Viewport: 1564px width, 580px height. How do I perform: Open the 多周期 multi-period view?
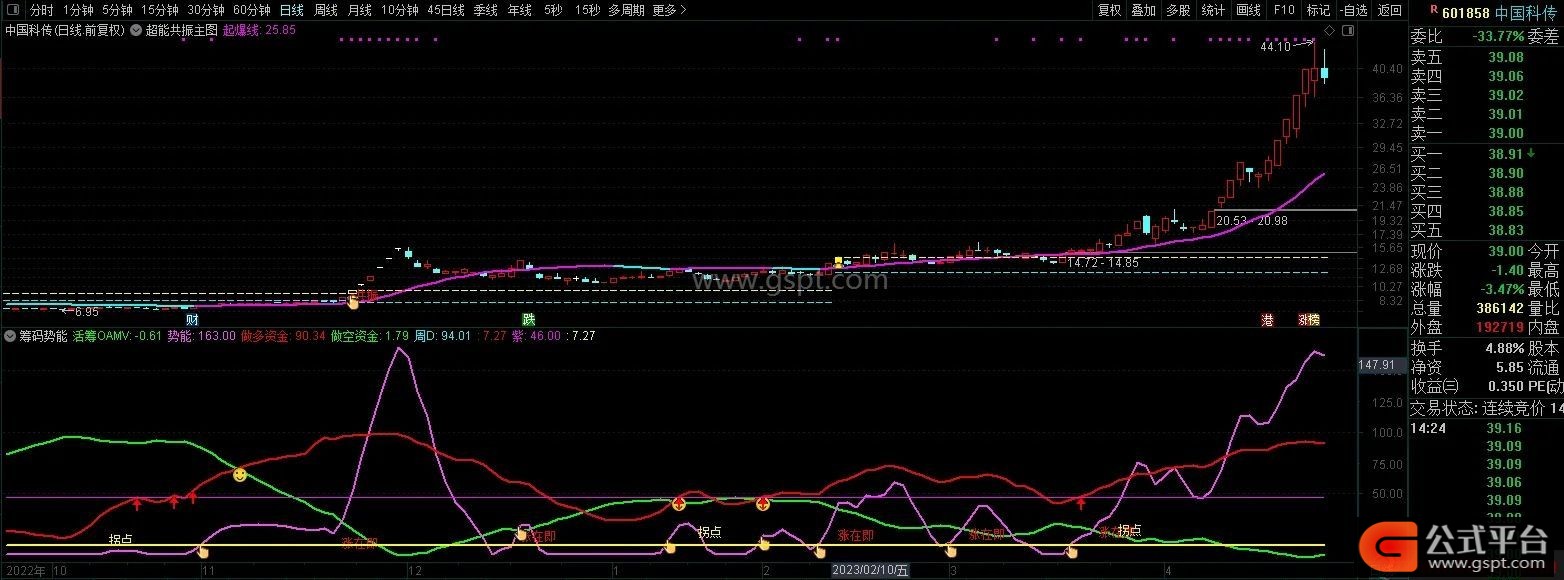tap(626, 11)
